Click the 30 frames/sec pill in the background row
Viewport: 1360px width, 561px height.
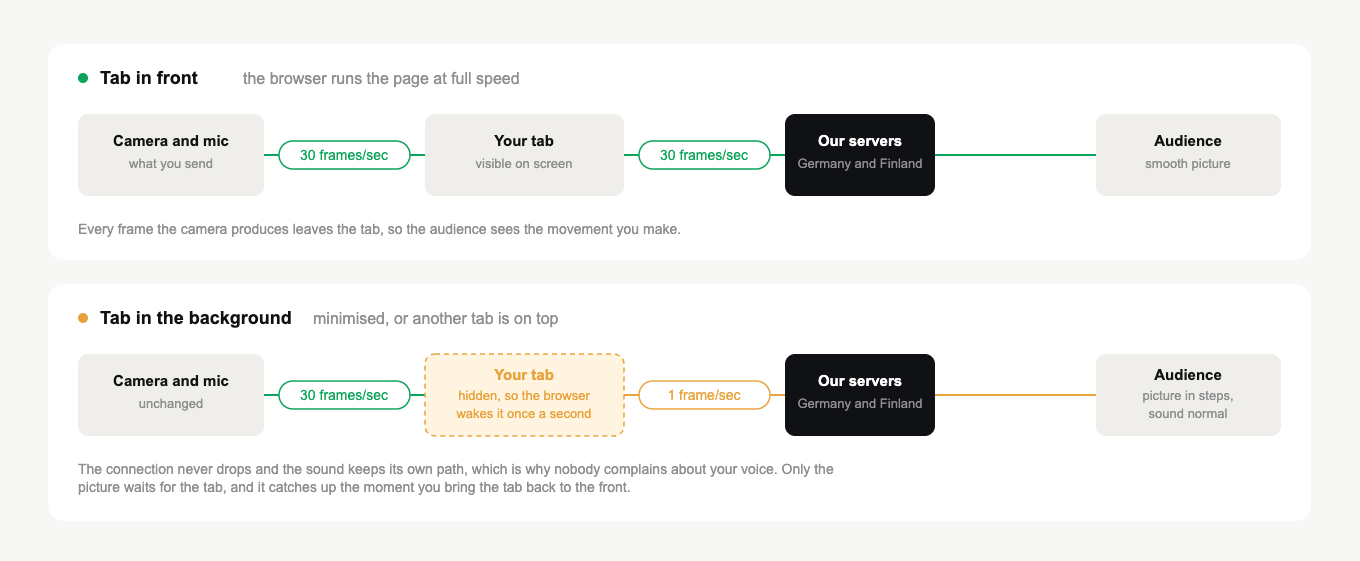pyautogui.click(x=344, y=395)
